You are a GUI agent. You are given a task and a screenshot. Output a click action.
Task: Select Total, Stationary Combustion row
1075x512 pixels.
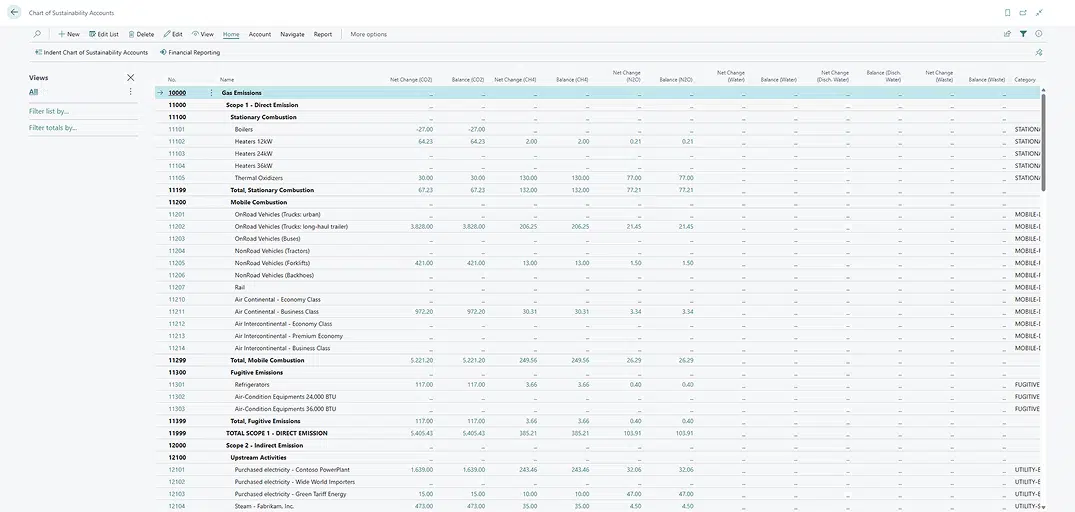coord(272,190)
